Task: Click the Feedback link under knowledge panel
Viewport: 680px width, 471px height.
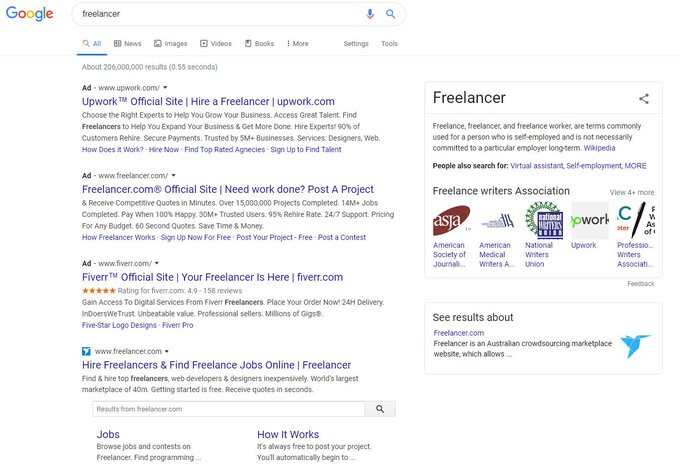Action: [x=641, y=284]
